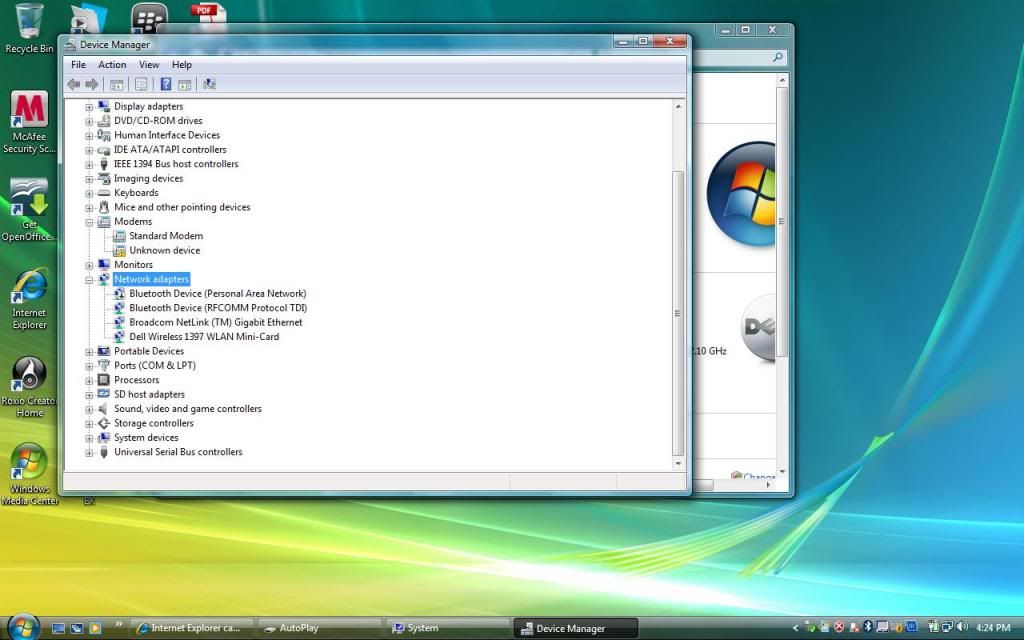Select IDE ATA/ATAPI controllers row
Viewport: 1024px width, 640px height.
[170, 150]
